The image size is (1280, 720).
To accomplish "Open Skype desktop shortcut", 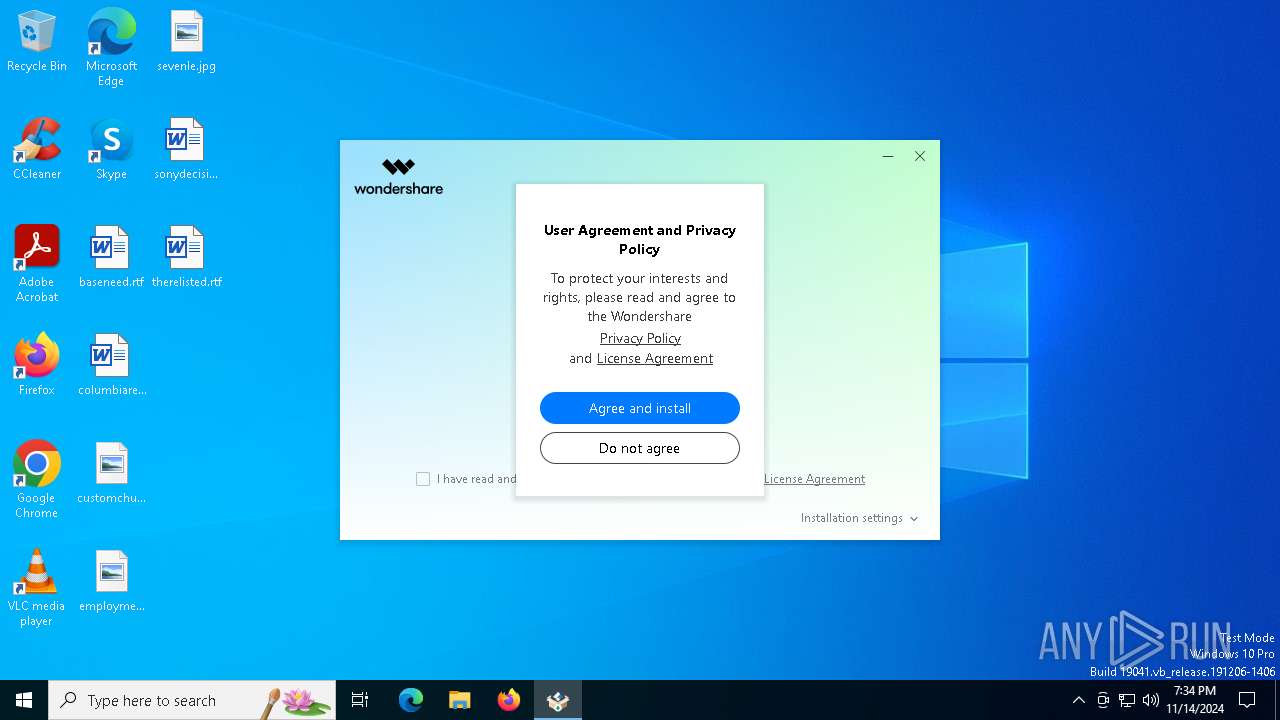I will (111, 149).
